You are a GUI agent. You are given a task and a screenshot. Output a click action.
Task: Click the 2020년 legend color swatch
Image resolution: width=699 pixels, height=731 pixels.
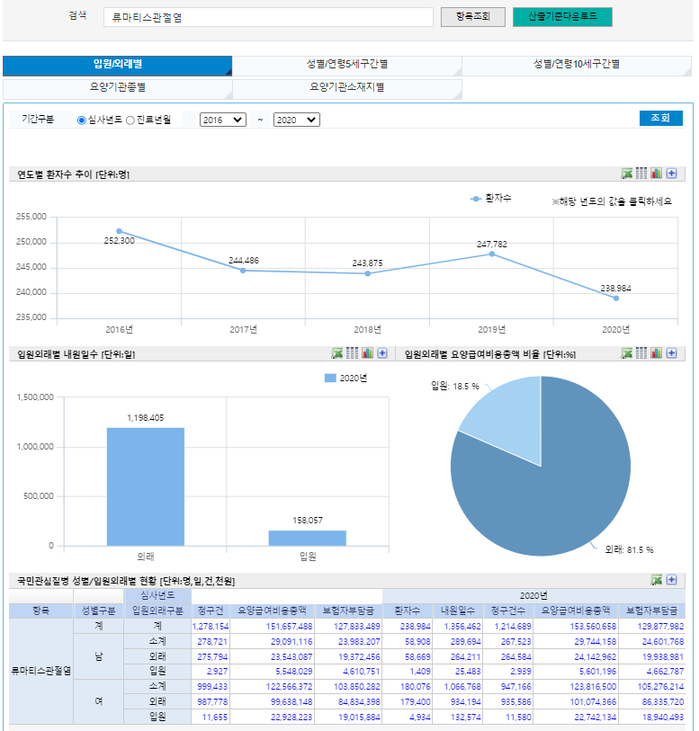[331, 378]
